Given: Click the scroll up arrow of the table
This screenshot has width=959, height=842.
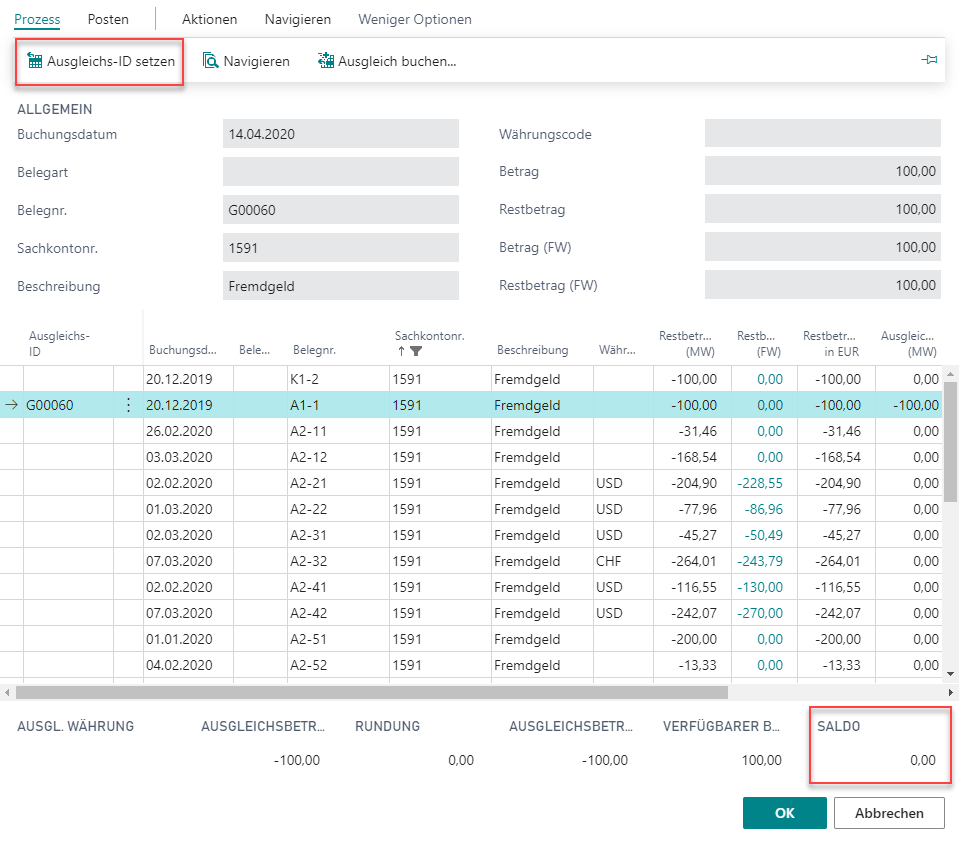Looking at the screenshot, I should [950, 373].
